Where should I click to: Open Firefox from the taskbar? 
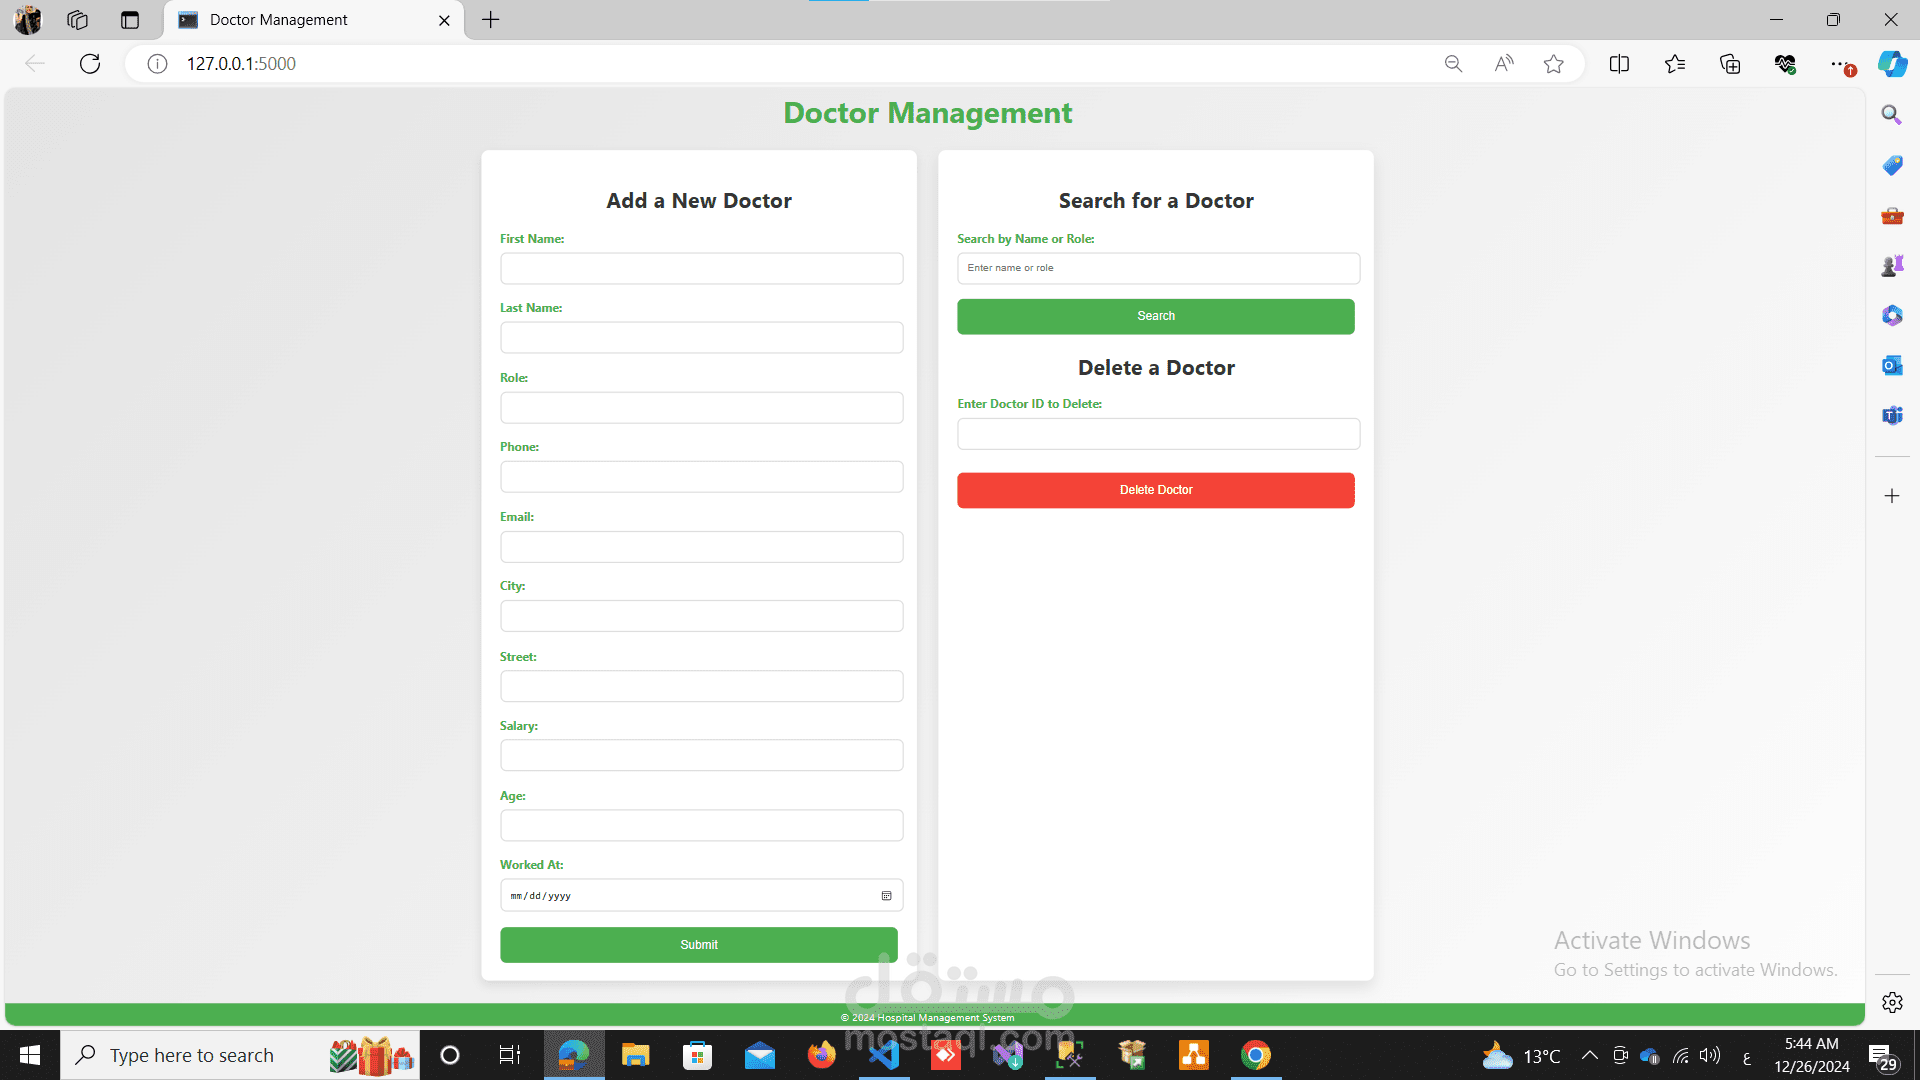822,1055
